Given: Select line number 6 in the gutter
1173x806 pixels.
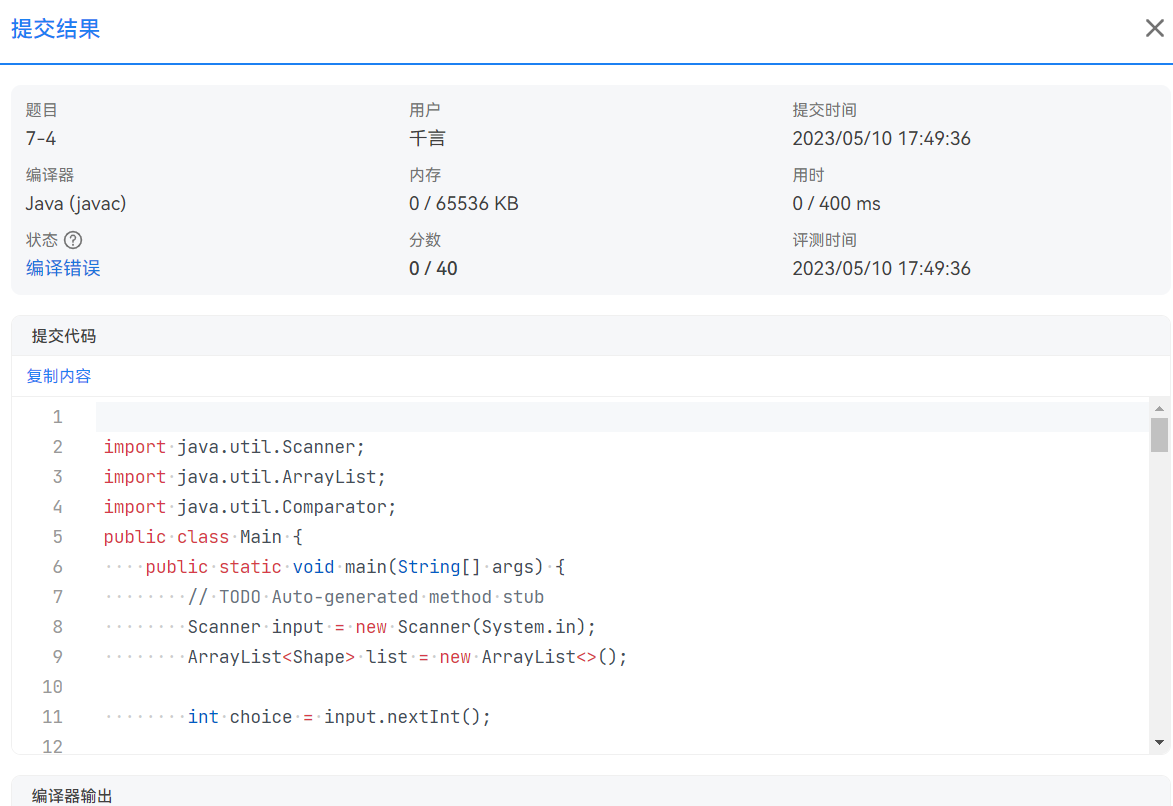Looking at the screenshot, I should 58,567.
